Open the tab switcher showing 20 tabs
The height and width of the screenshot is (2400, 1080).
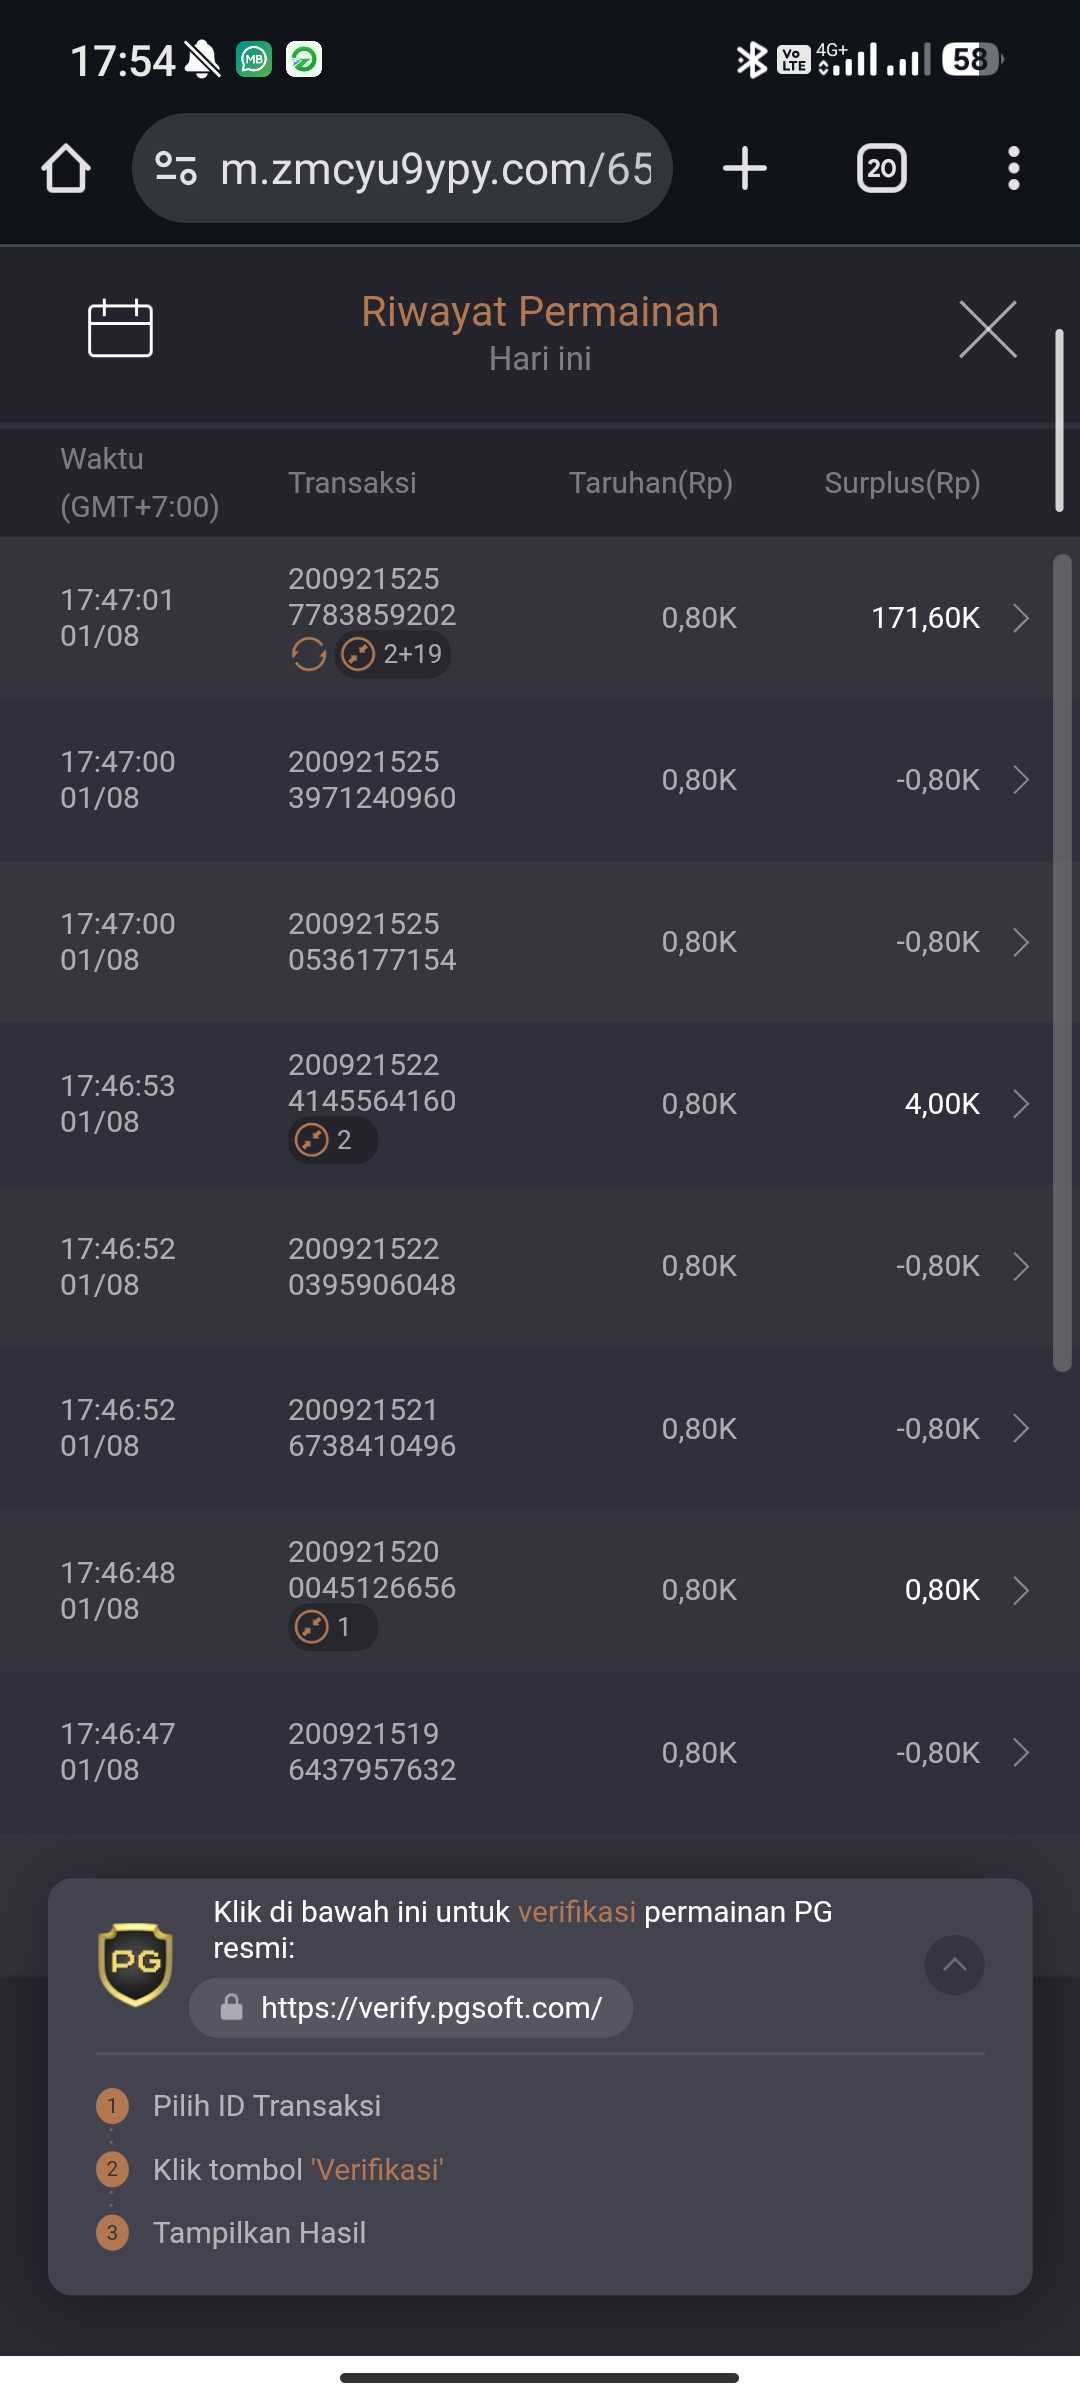pos(881,168)
